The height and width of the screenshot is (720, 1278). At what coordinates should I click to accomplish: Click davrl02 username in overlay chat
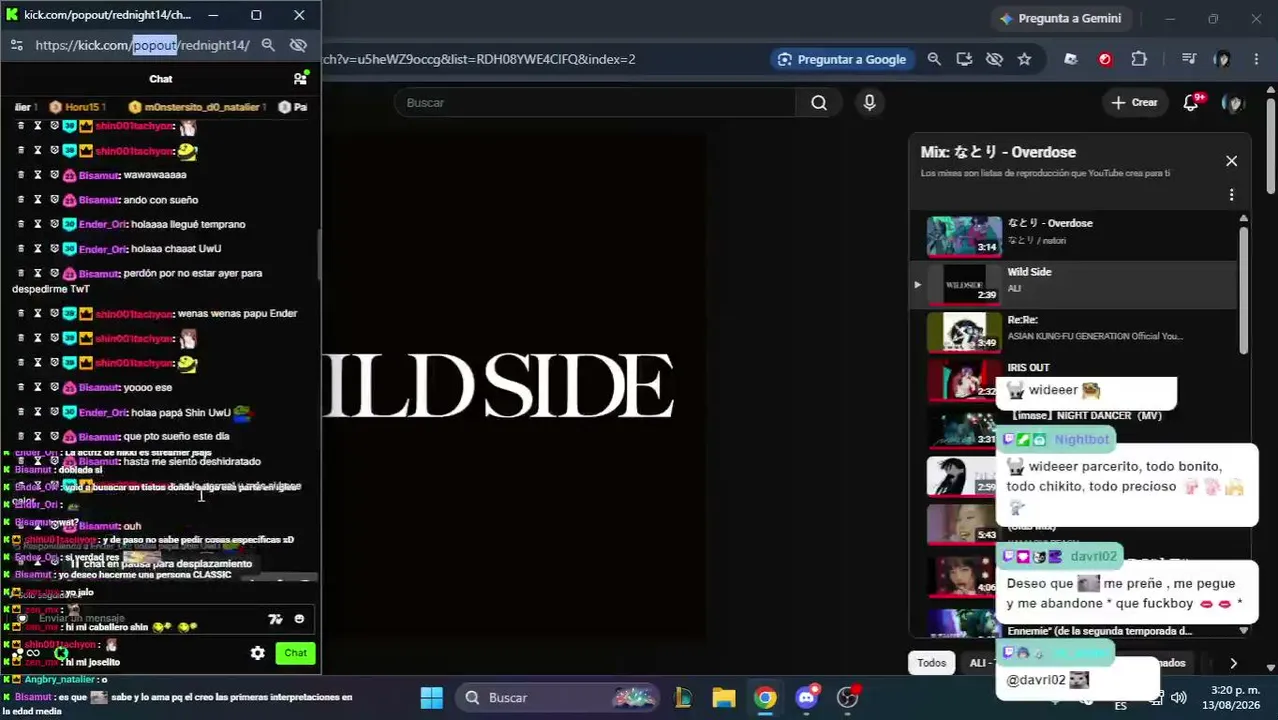pyautogui.click(x=1093, y=556)
